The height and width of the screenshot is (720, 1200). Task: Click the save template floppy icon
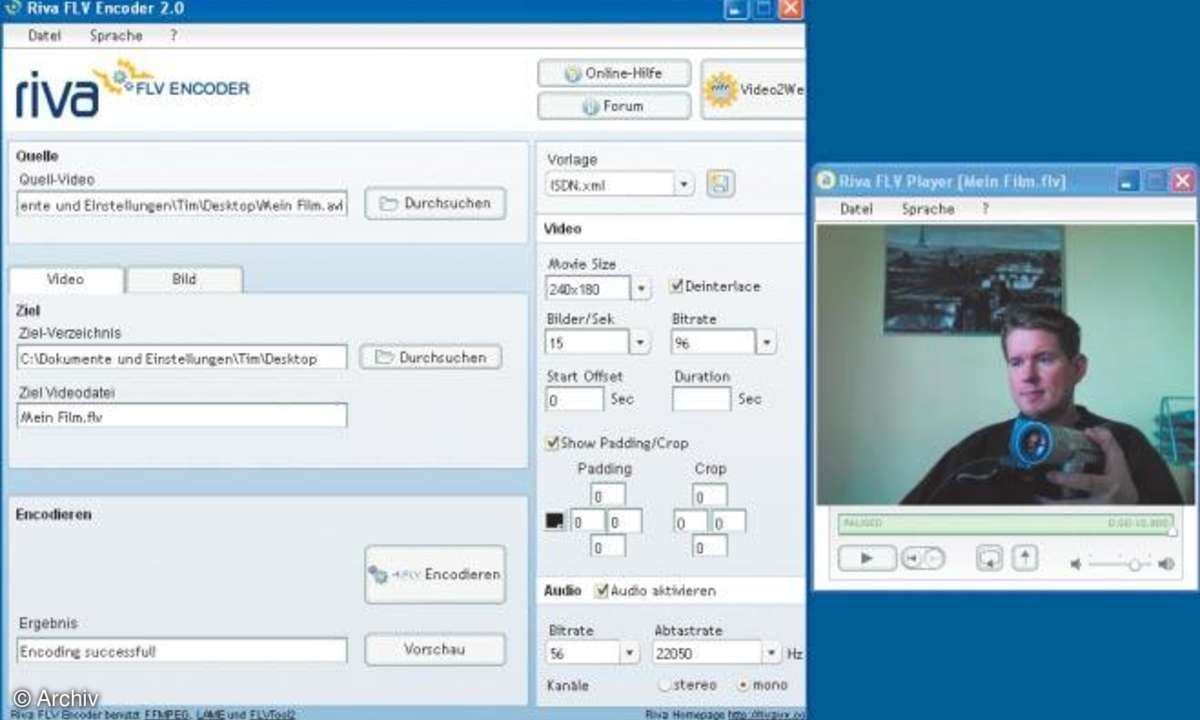click(719, 184)
